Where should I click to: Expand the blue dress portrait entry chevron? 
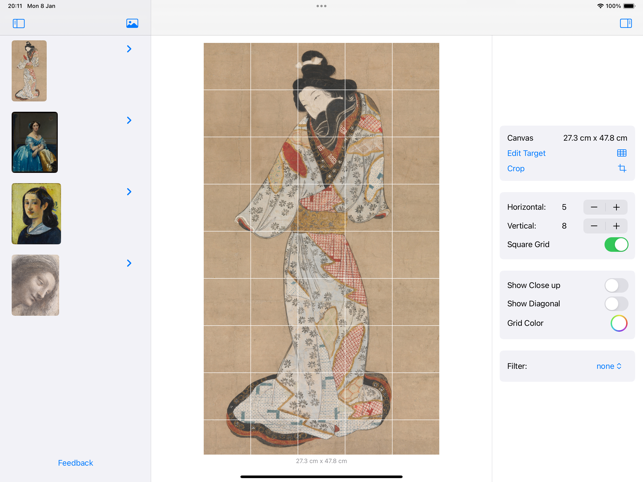click(x=129, y=120)
